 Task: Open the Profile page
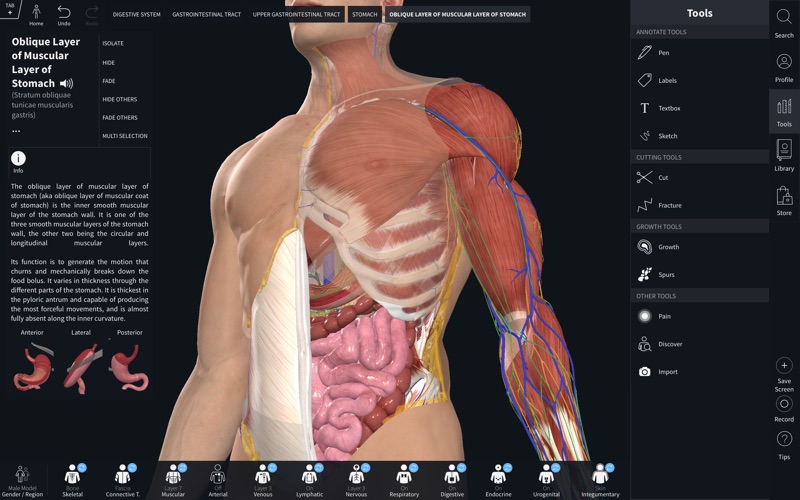784,67
